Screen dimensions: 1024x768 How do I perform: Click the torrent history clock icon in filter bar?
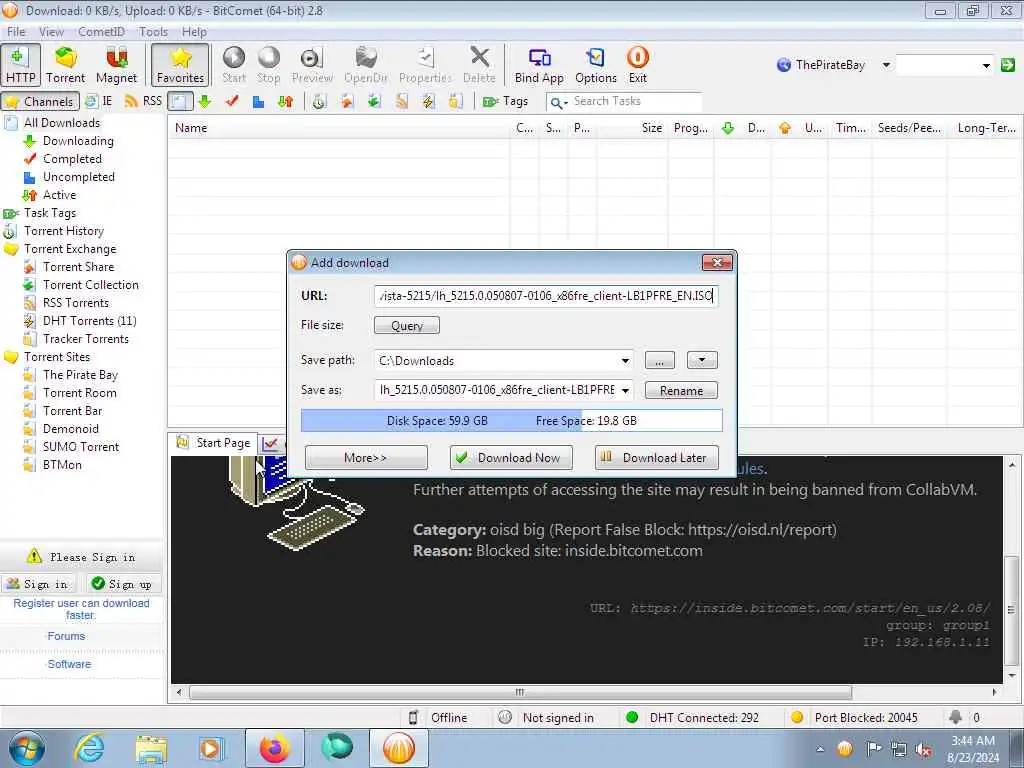tap(319, 101)
